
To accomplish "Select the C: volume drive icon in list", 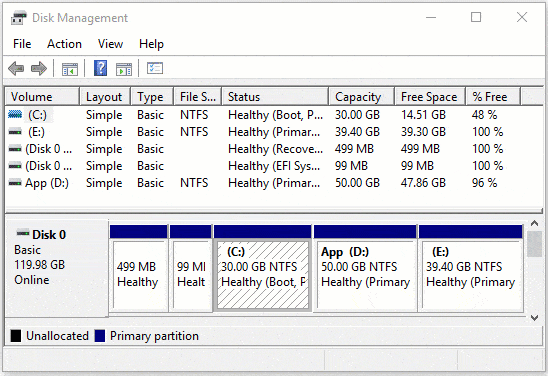I will click(x=15, y=115).
